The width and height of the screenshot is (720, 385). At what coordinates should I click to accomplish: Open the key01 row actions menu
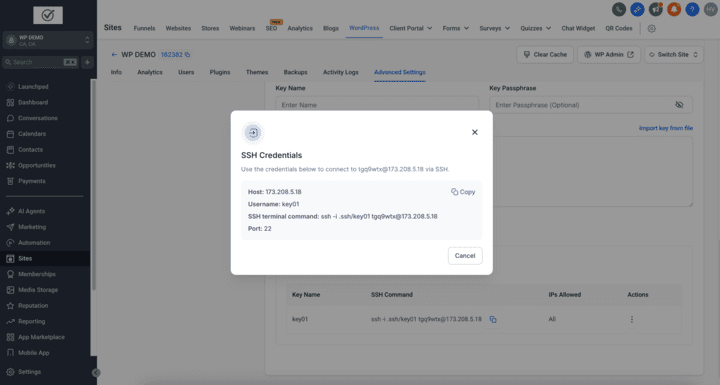click(632, 319)
